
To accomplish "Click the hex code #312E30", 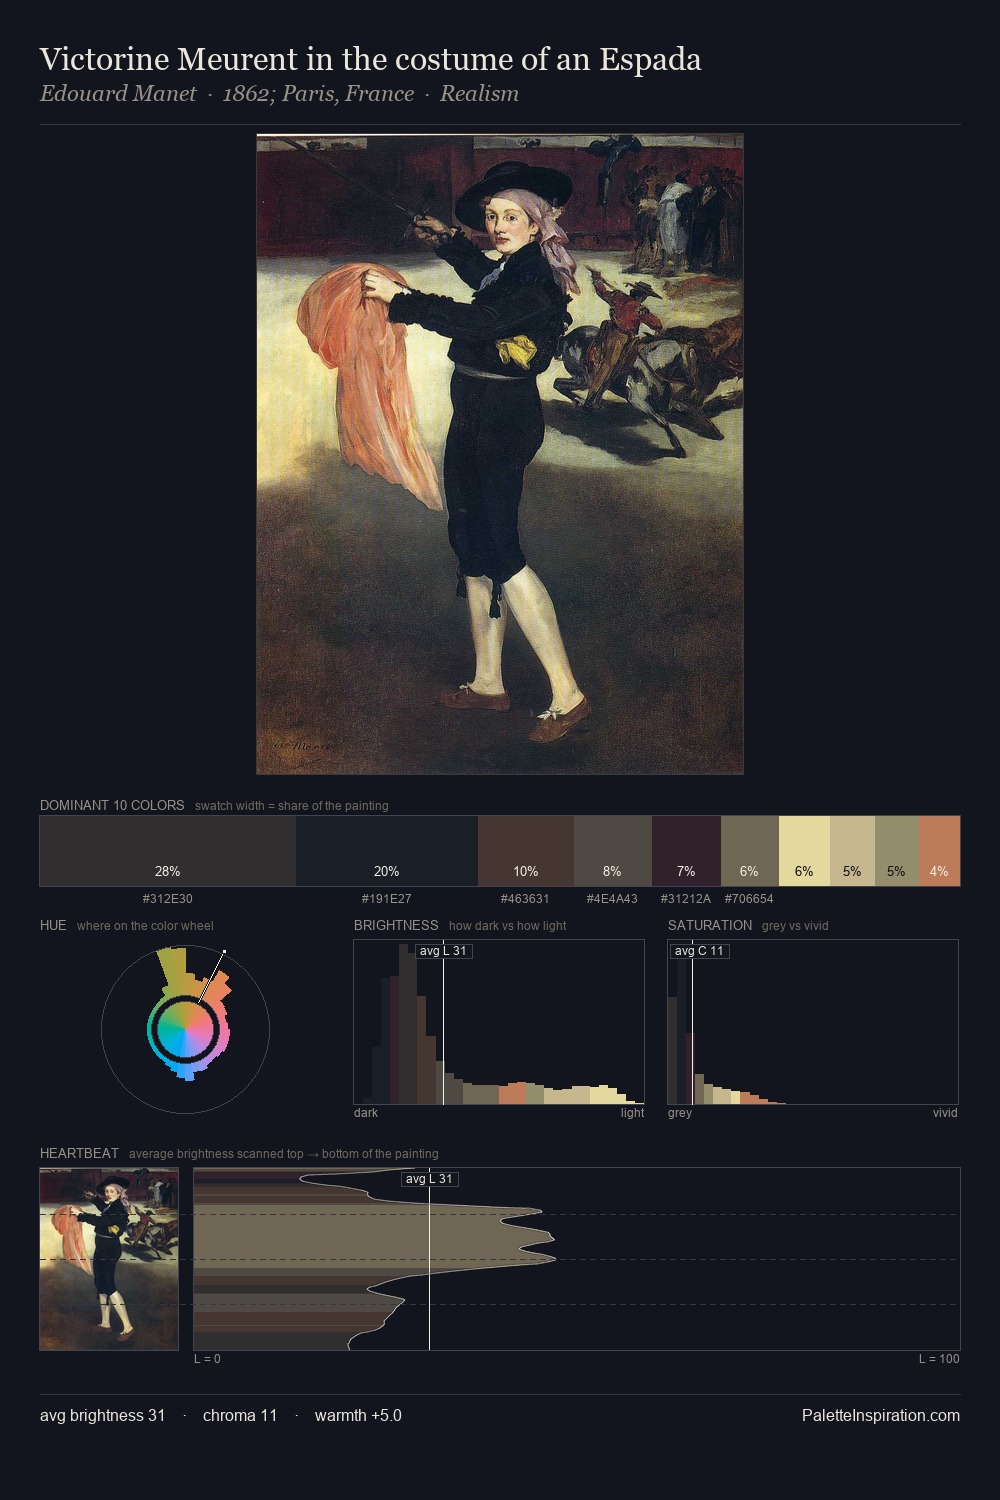I will pyautogui.click(x=168, y=899).
